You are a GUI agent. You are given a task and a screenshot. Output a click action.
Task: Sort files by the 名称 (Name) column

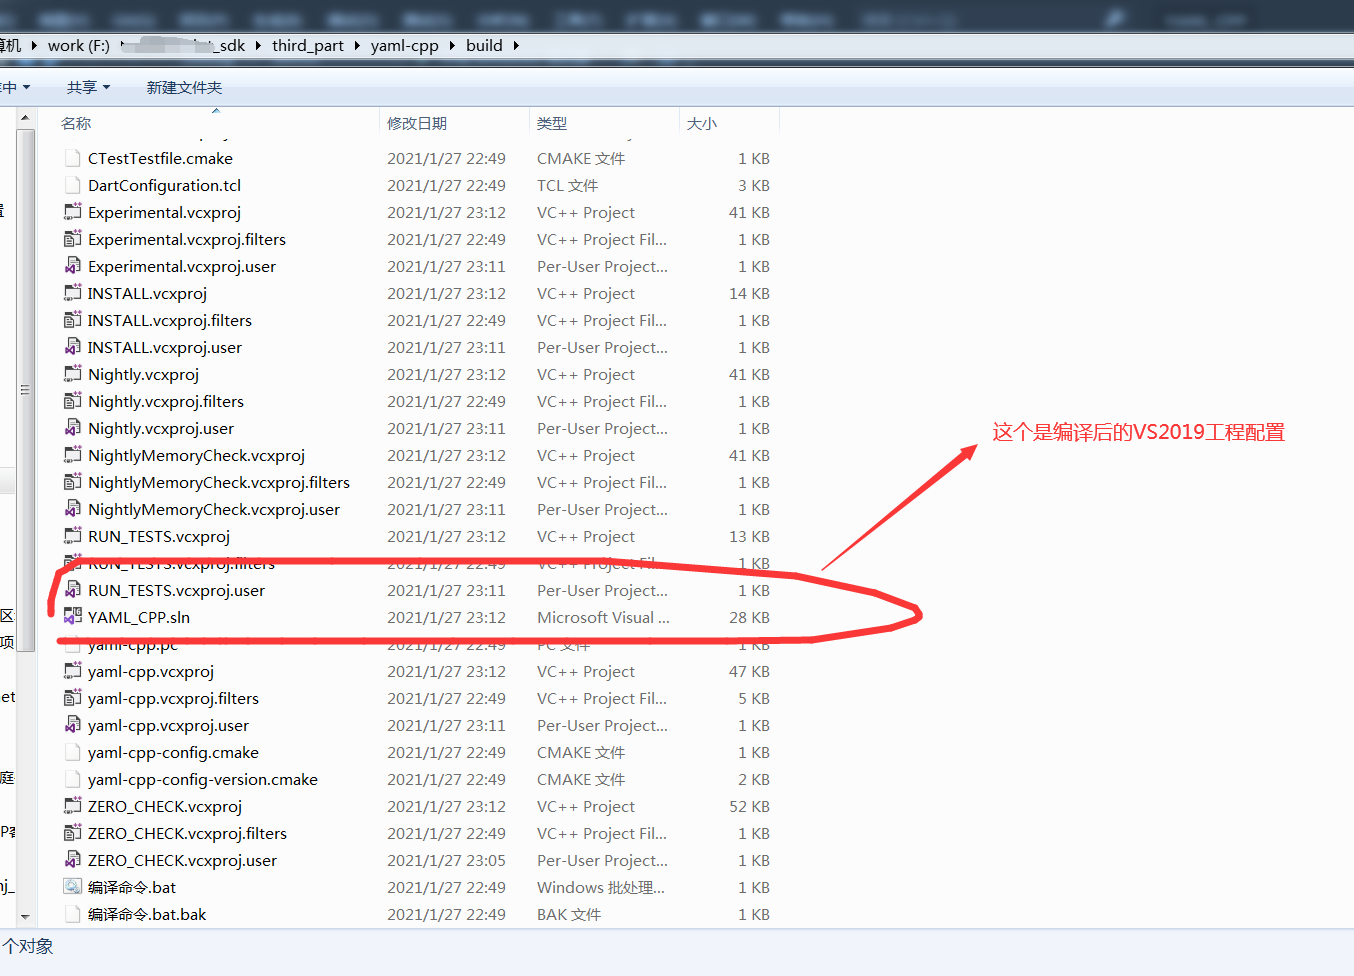coord(77,122)
